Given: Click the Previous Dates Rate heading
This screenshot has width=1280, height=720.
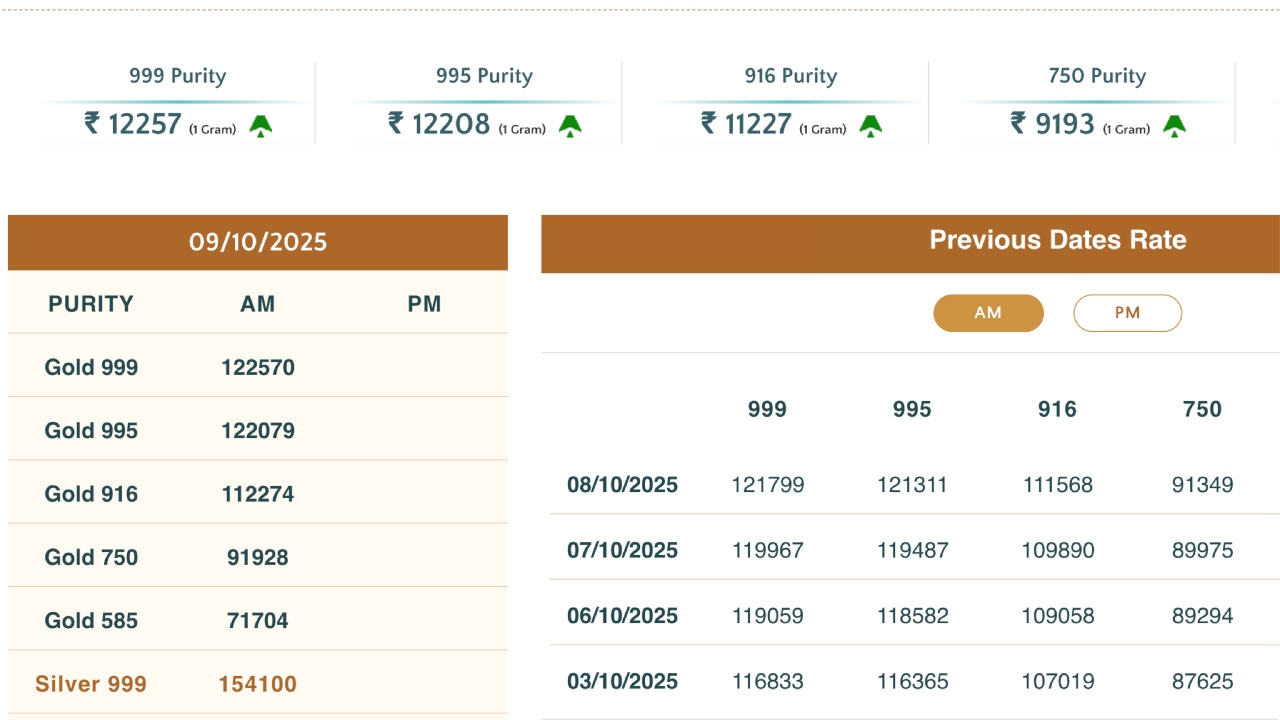Looking at the screenshot, I should pos(1057,240).
